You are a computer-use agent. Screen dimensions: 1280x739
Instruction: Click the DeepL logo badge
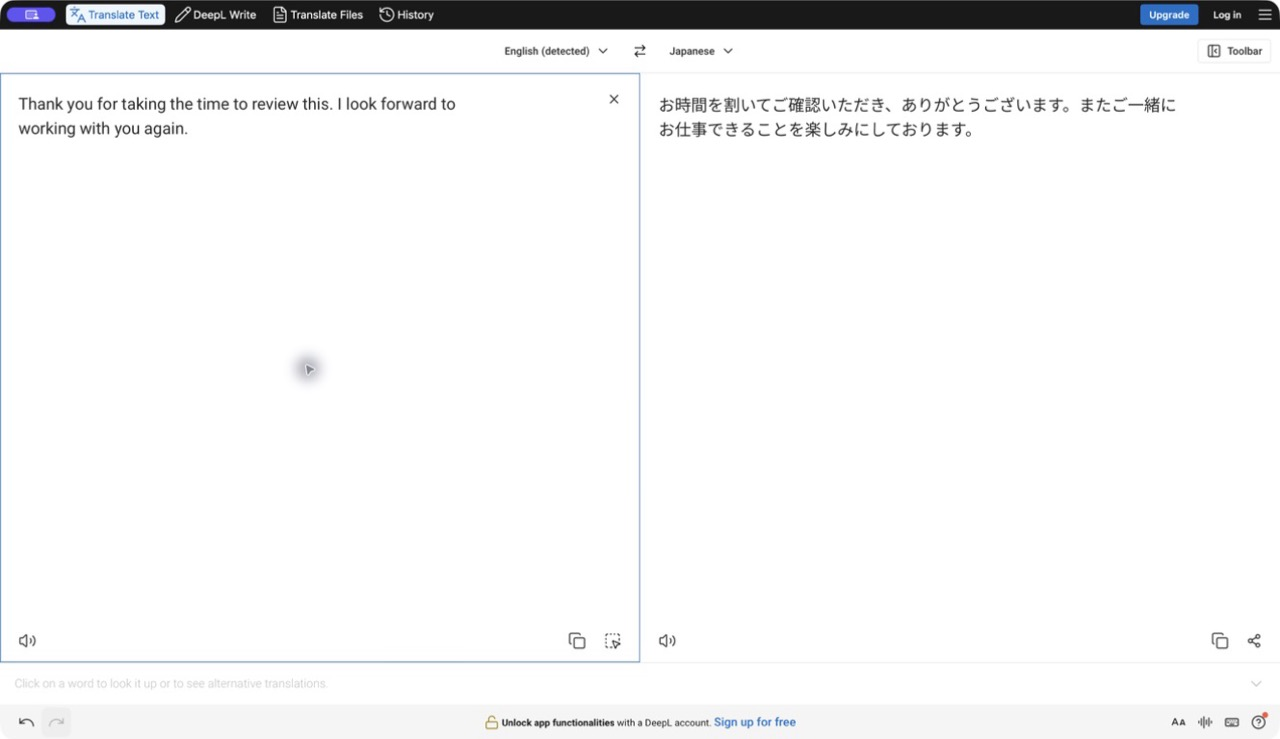[31, 15]
